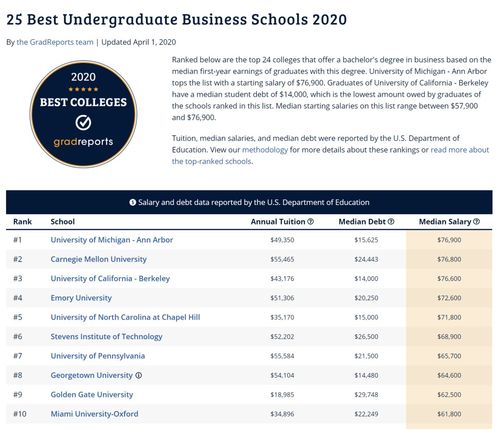Click the 2020 Best Colleges gradreports badge
This screenshot has width=500, height=429.
[83, 114]
